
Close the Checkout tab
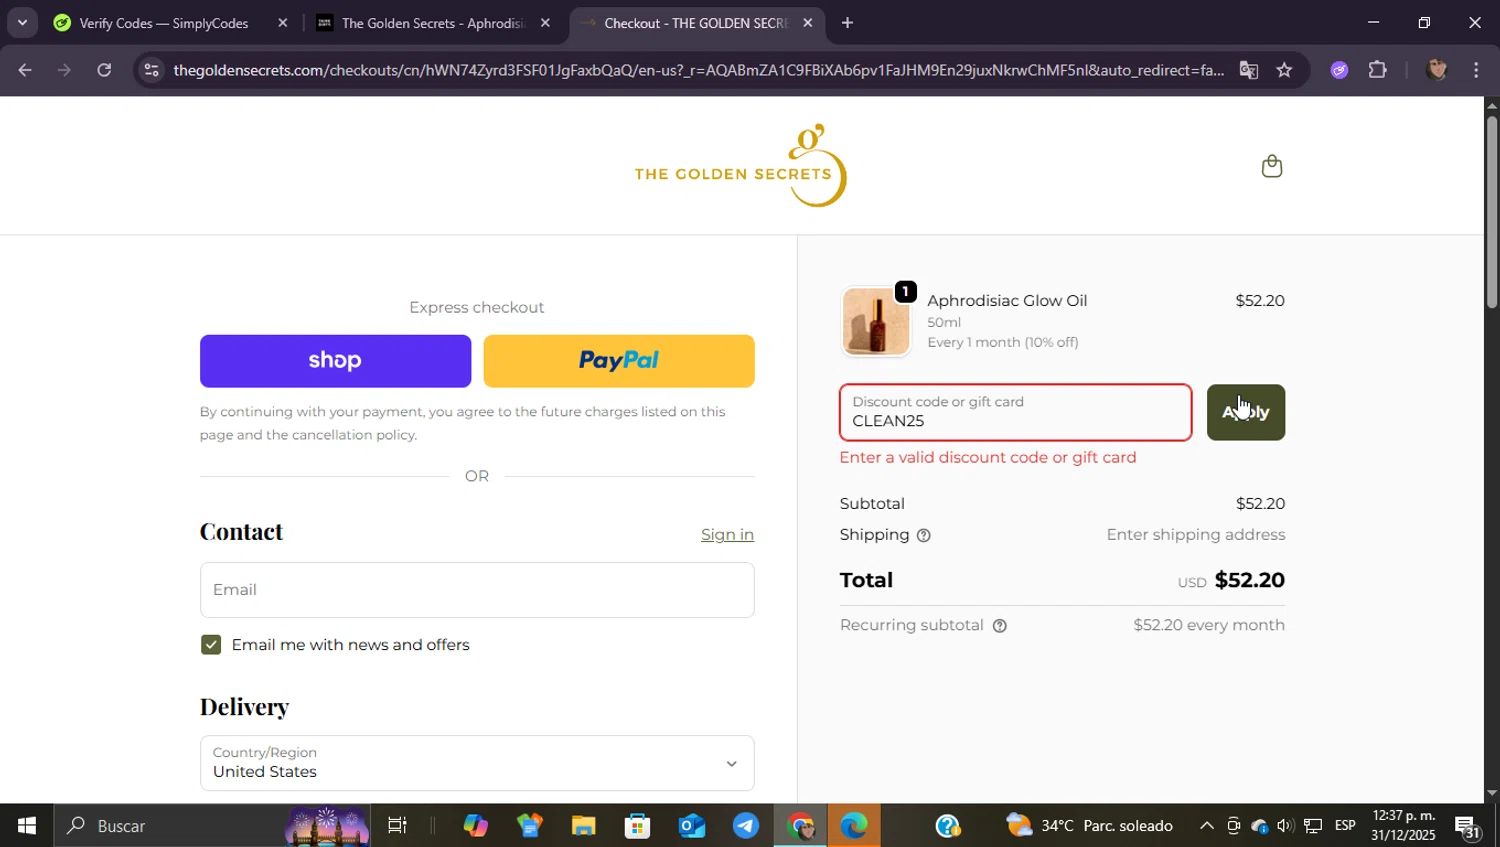(x=807, y=23)
